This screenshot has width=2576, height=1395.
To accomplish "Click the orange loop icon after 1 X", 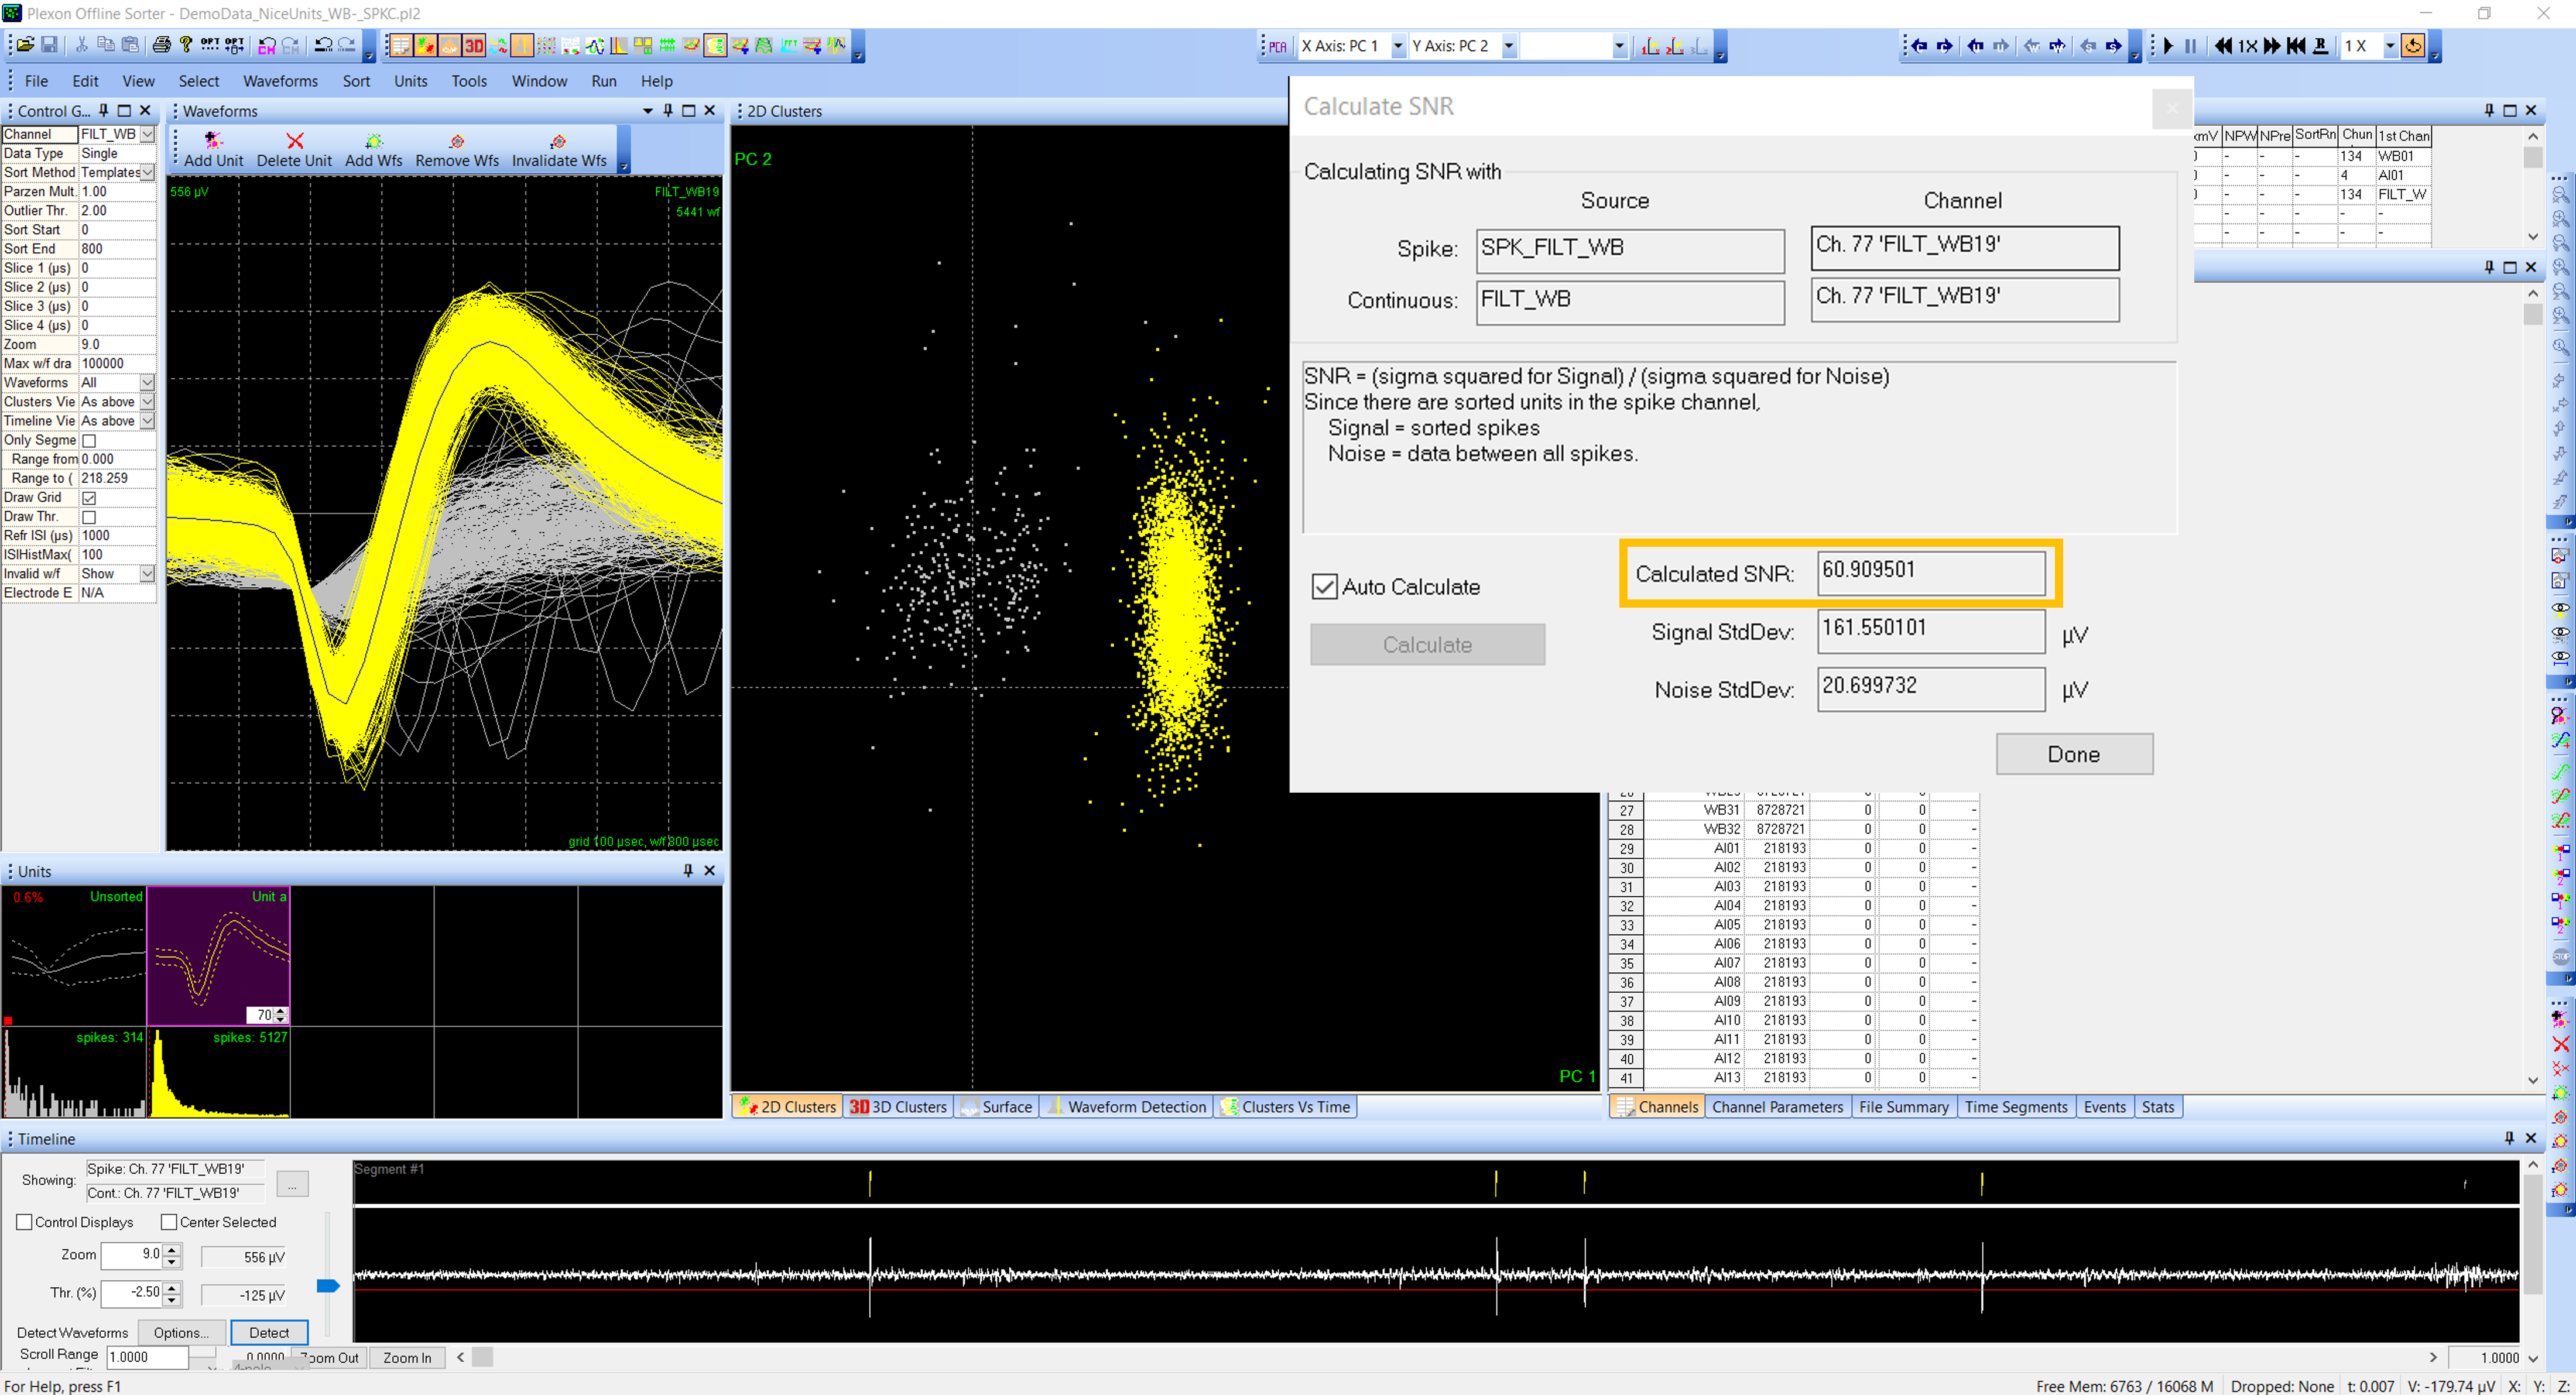I will coord(2413,46).
